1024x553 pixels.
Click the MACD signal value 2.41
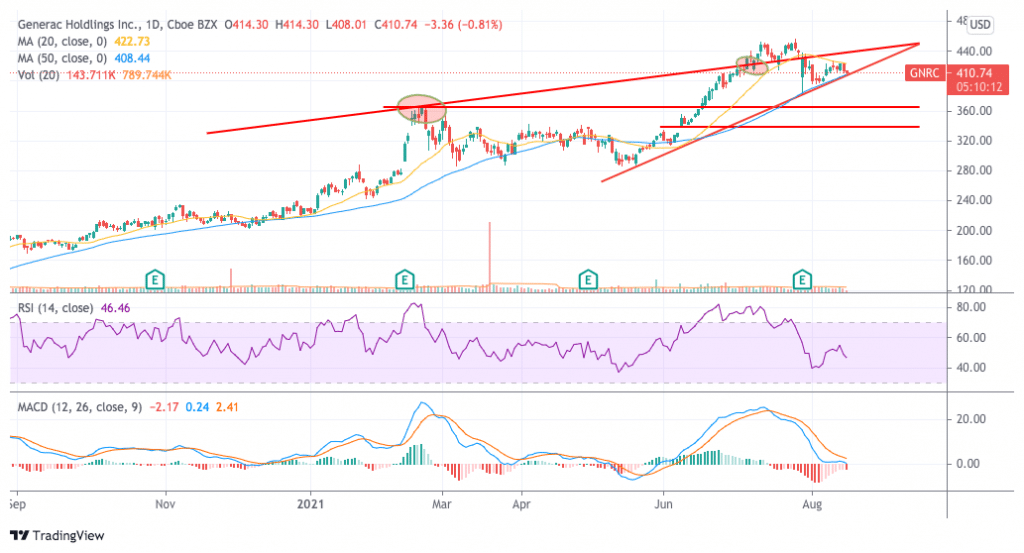[227, 407]
